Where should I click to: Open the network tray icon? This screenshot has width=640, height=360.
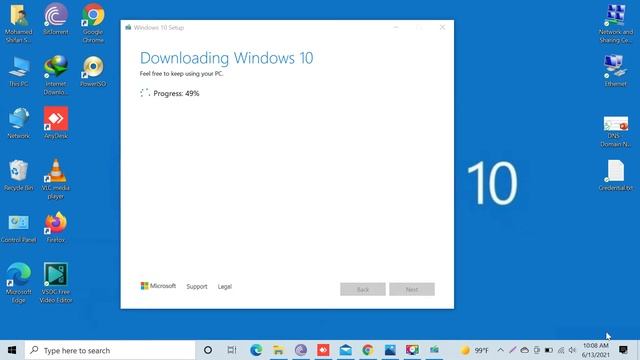(561, 350)
